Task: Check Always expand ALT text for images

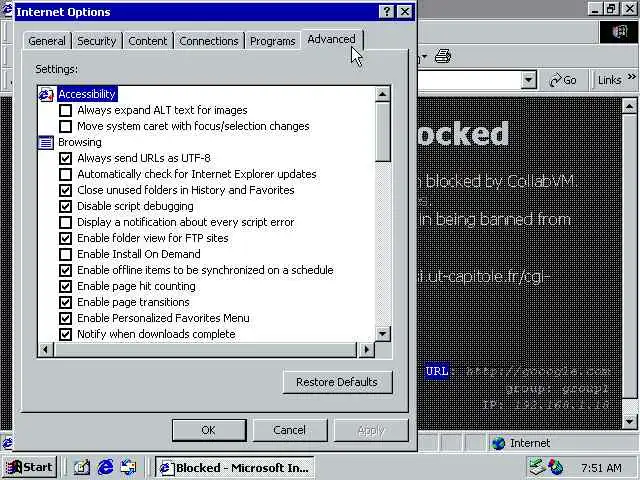Action: (x=65, y=110)
